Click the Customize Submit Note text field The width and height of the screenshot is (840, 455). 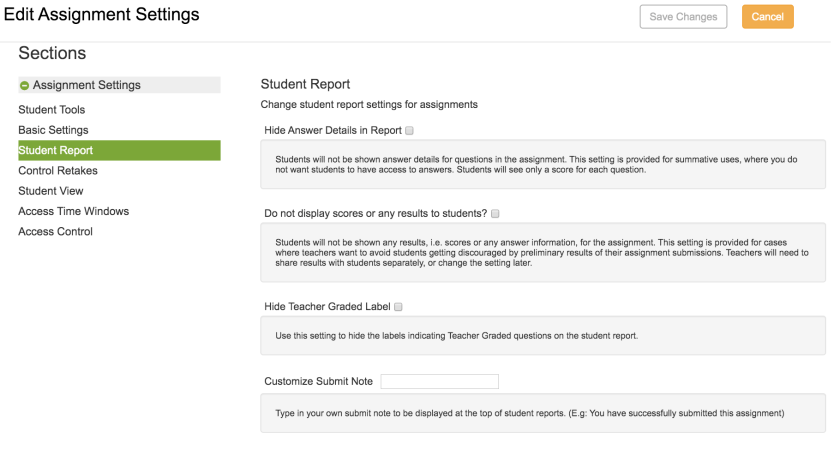439,381
